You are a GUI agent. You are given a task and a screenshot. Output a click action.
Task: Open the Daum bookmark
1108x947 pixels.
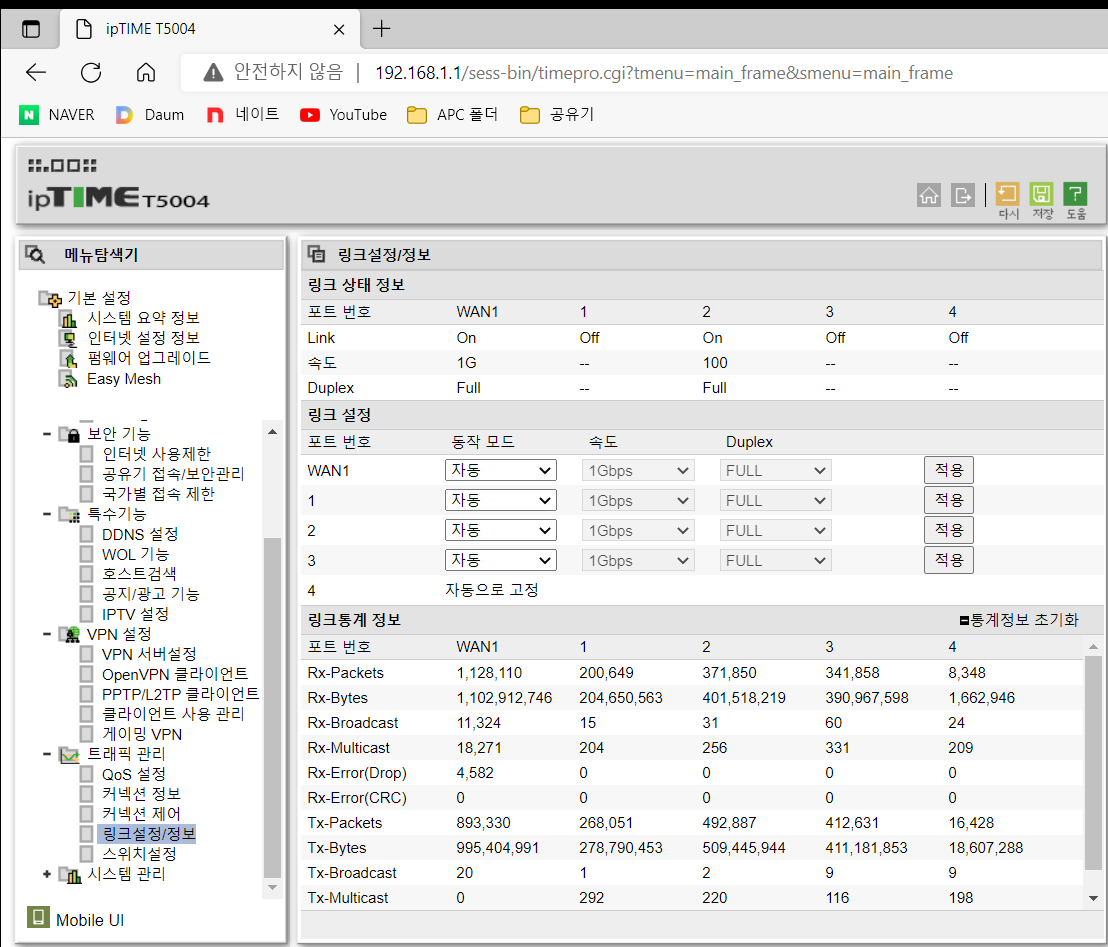pos(150,114)
